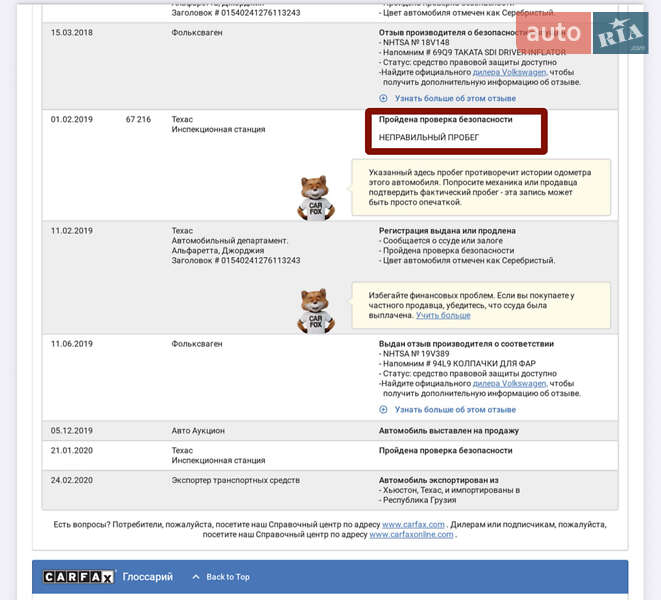The height and width of the screenshot is (600, 661).
Task: Select date 24.02.2020 row entry
Action: click(72, 480)
